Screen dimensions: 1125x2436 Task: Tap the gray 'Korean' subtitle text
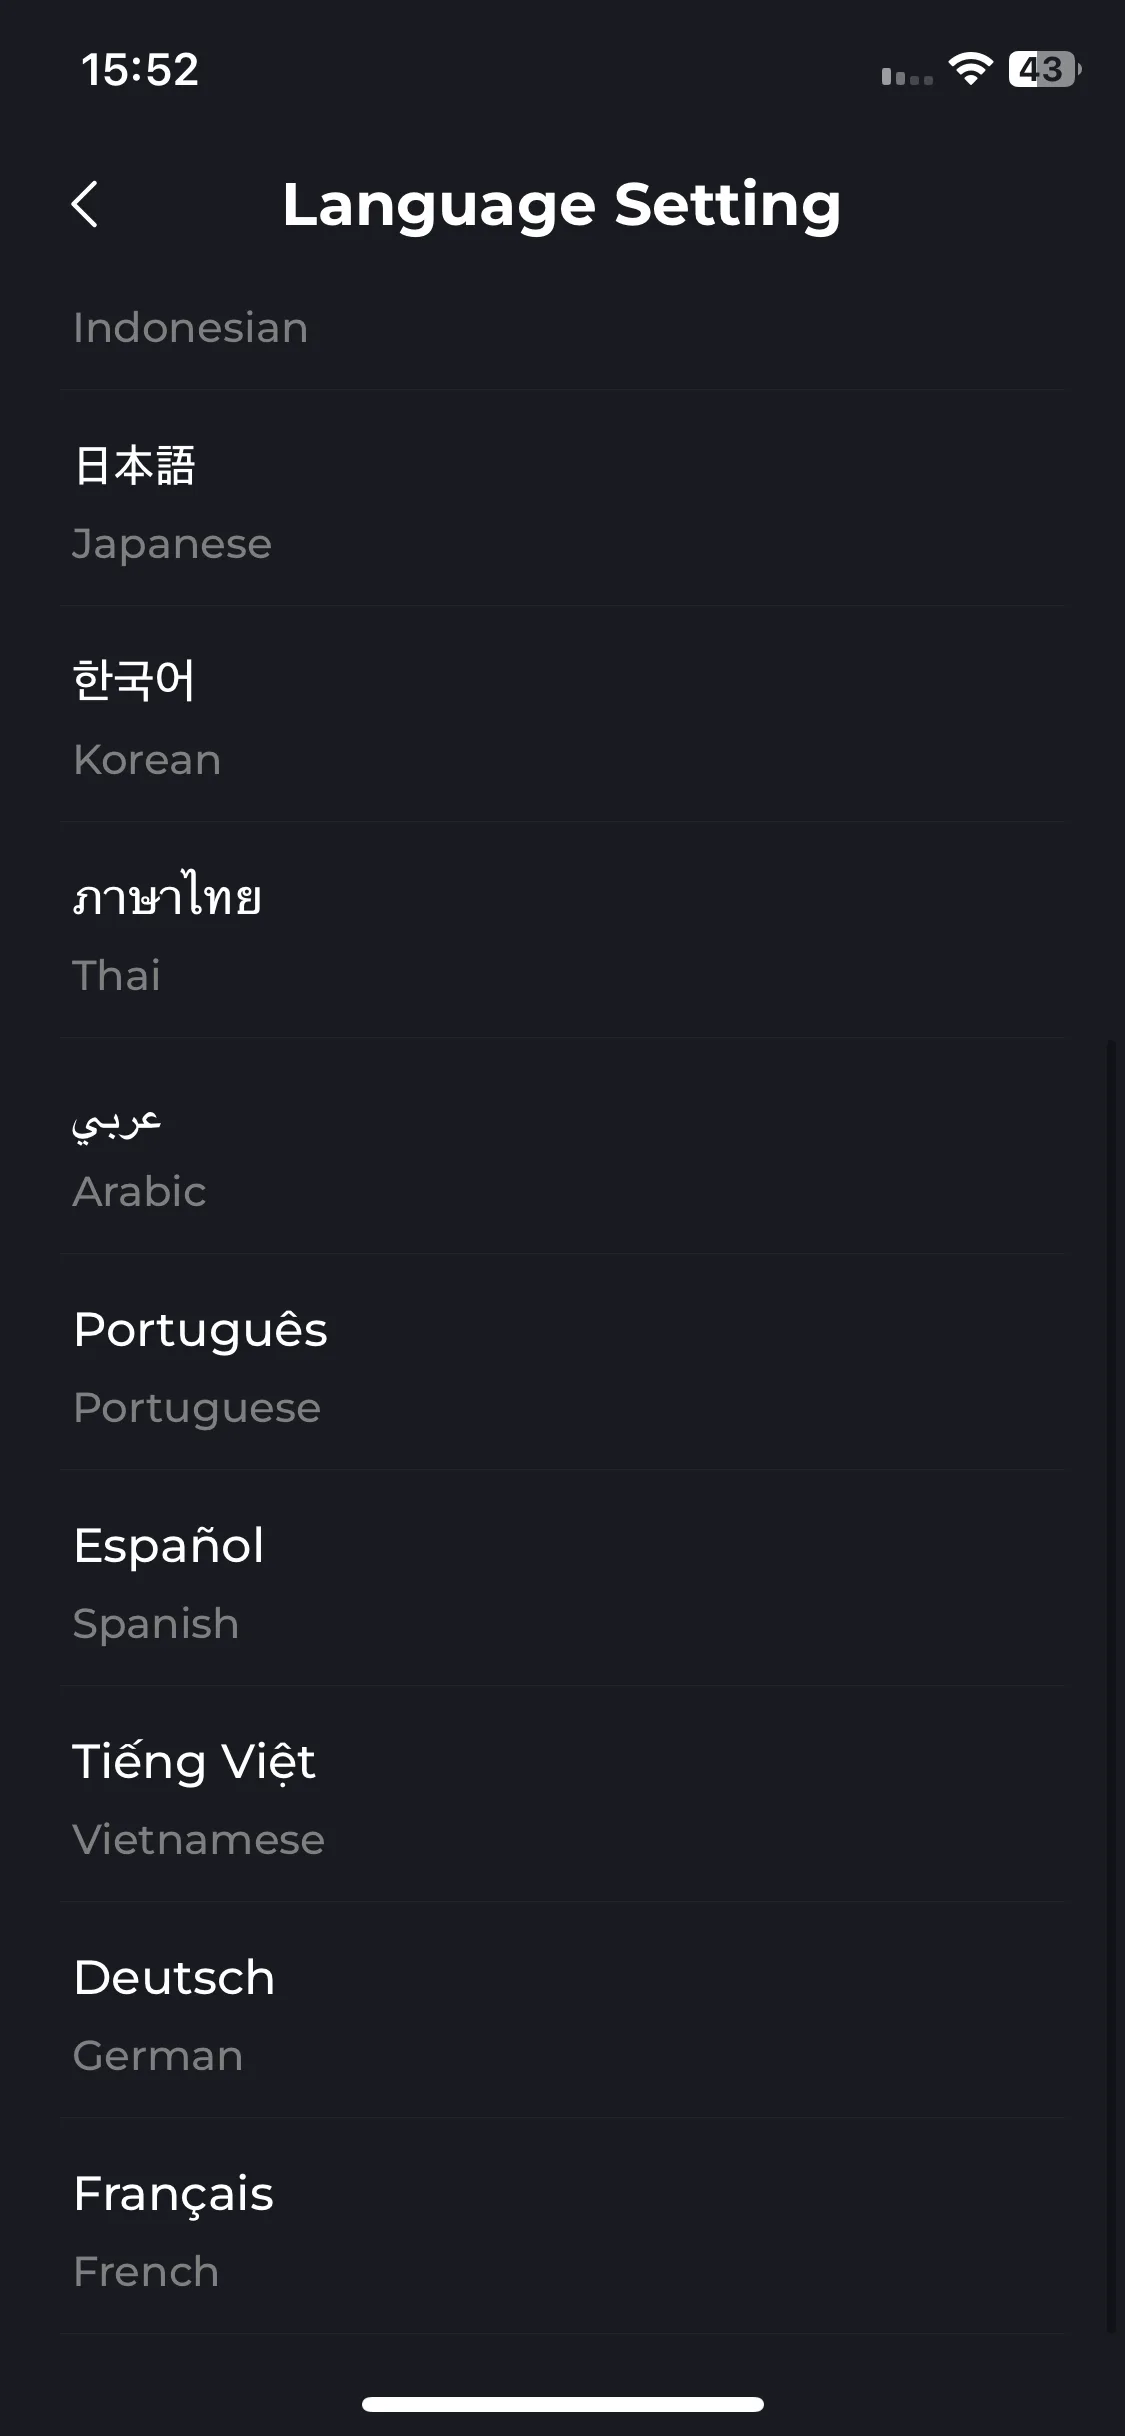(147, 760)
